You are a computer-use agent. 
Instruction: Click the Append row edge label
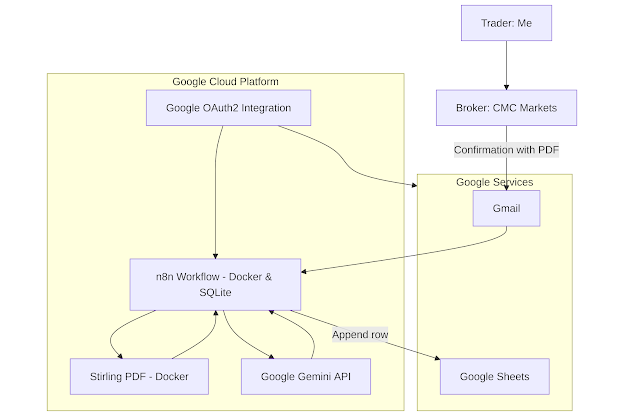pos(360,335)
